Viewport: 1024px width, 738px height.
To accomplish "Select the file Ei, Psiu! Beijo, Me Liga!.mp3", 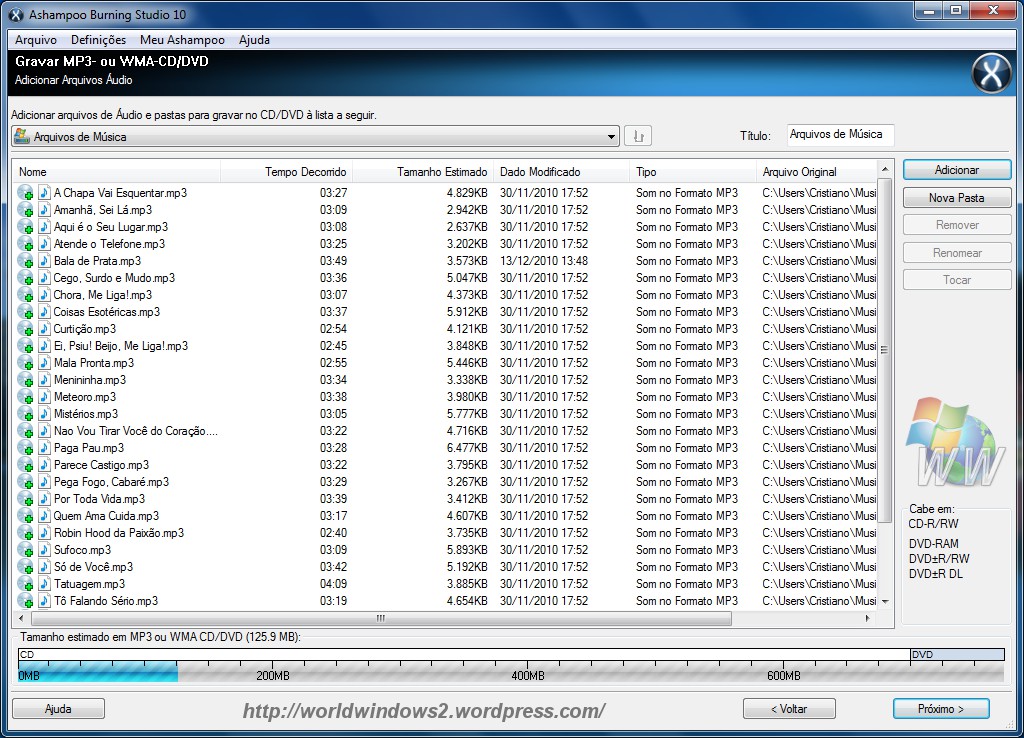I will pyautogui.click(x=121, y=345).
